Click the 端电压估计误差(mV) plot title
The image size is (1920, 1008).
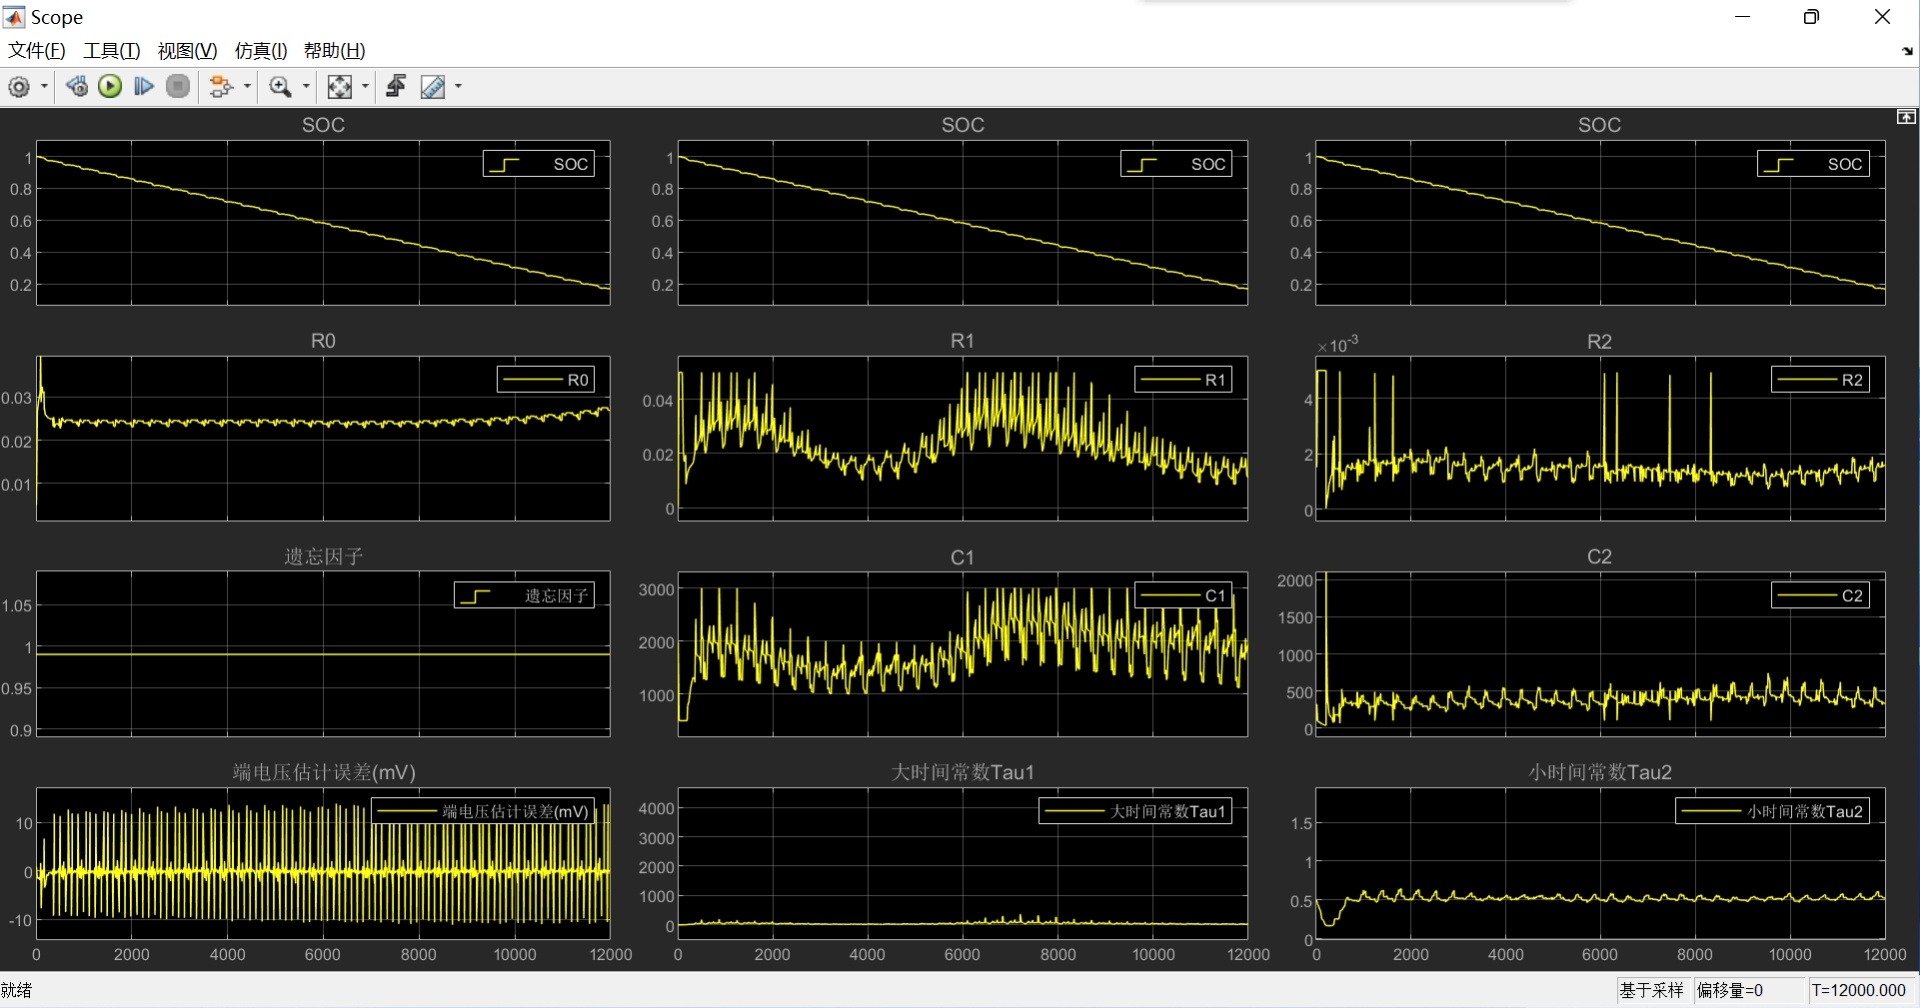[324, 772]
